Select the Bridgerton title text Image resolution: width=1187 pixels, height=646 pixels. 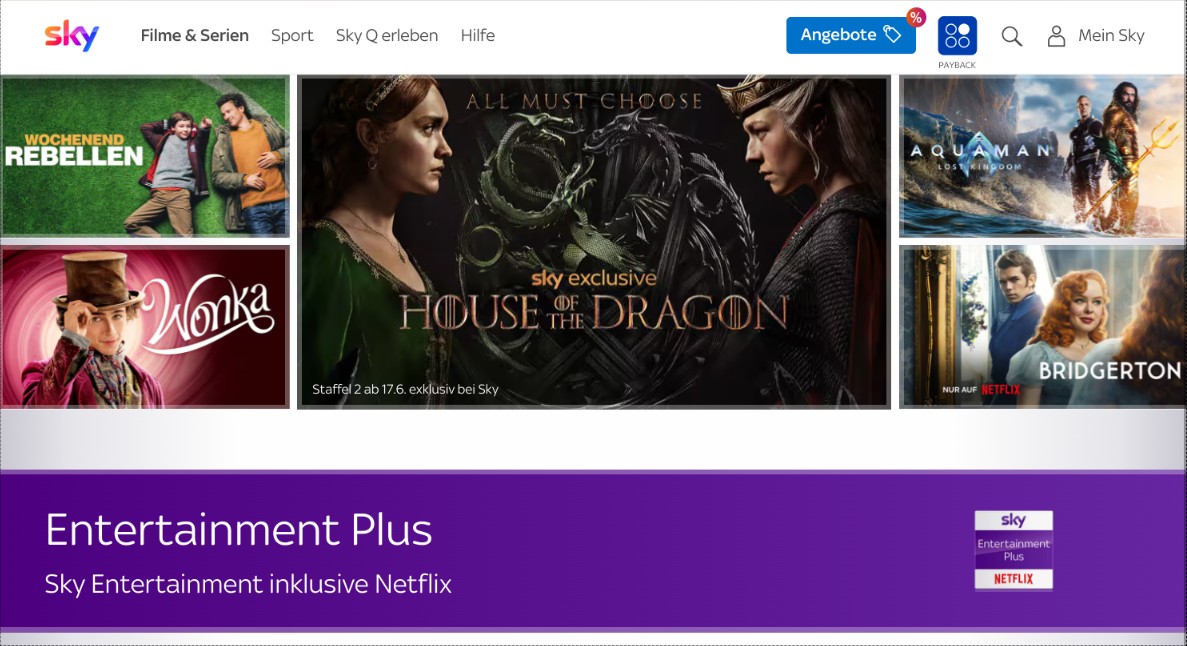[x=1109, y=371]
